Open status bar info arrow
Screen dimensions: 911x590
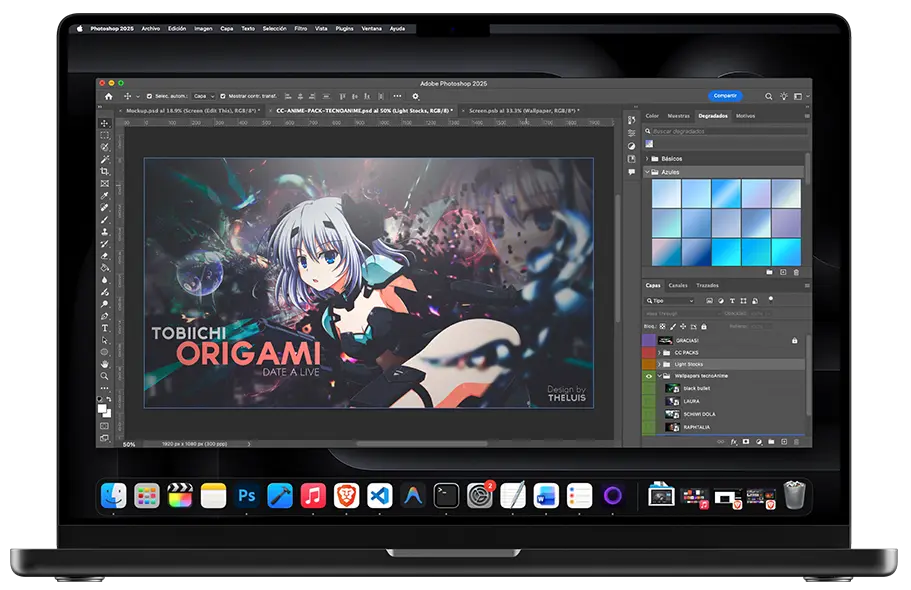coord(249,444)
